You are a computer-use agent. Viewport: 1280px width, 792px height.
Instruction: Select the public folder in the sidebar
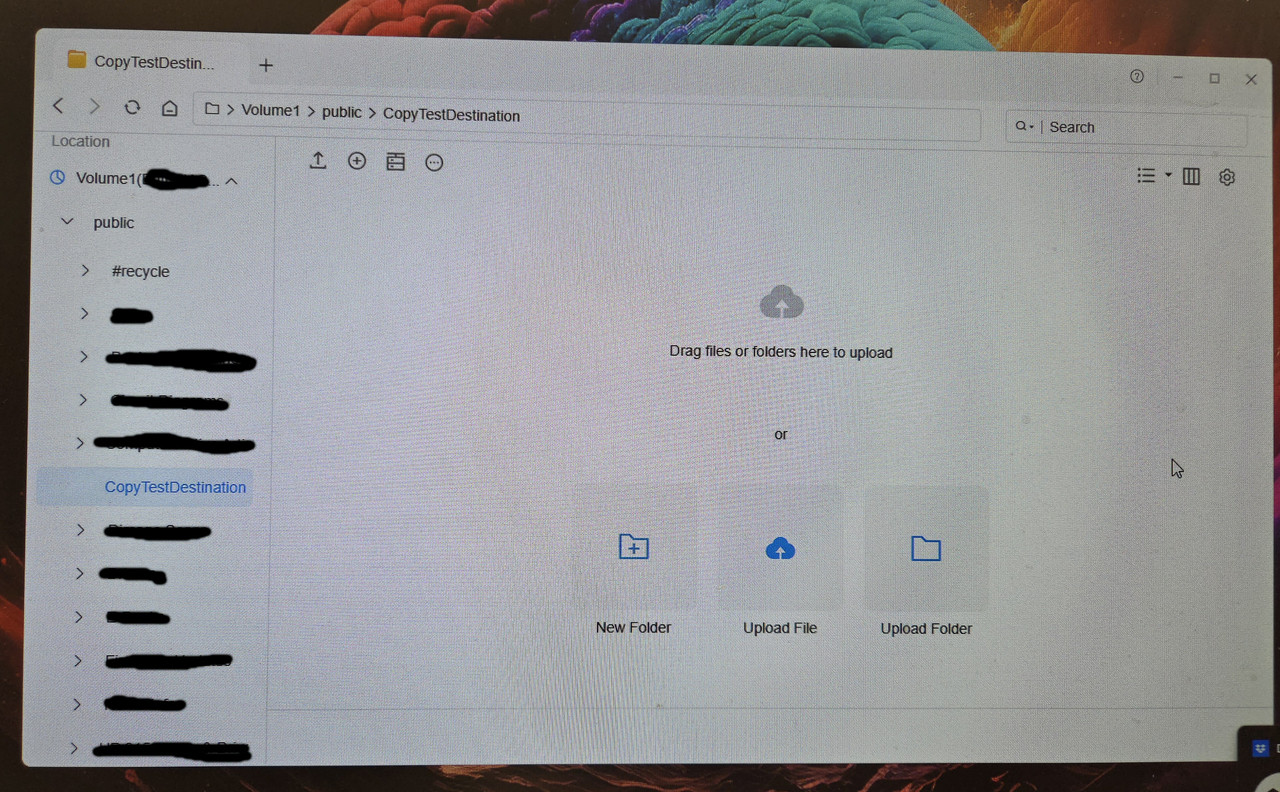pyautogui.click(x=114, y=223)
